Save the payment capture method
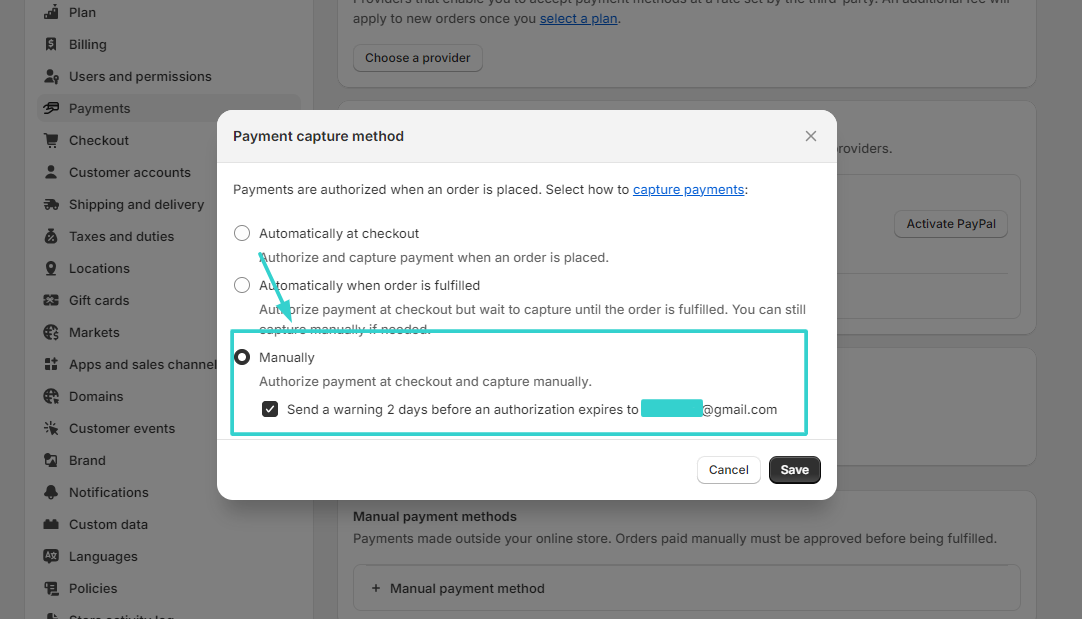 [794, 469]
